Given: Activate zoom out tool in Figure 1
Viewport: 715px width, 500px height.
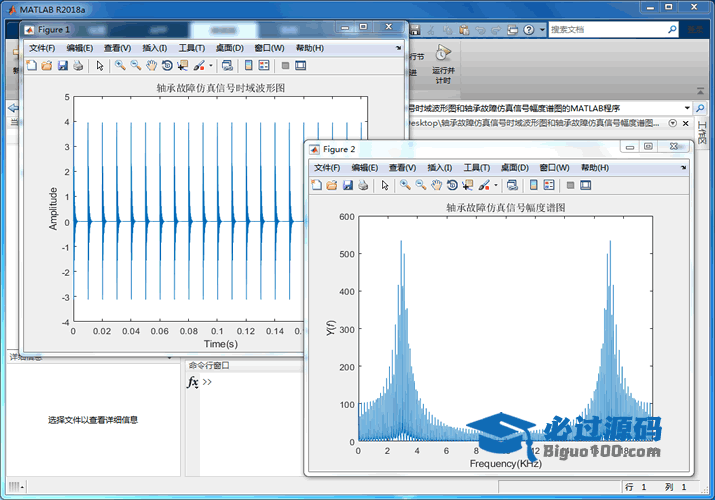Looking at the screenshot, I should (135, 66).
